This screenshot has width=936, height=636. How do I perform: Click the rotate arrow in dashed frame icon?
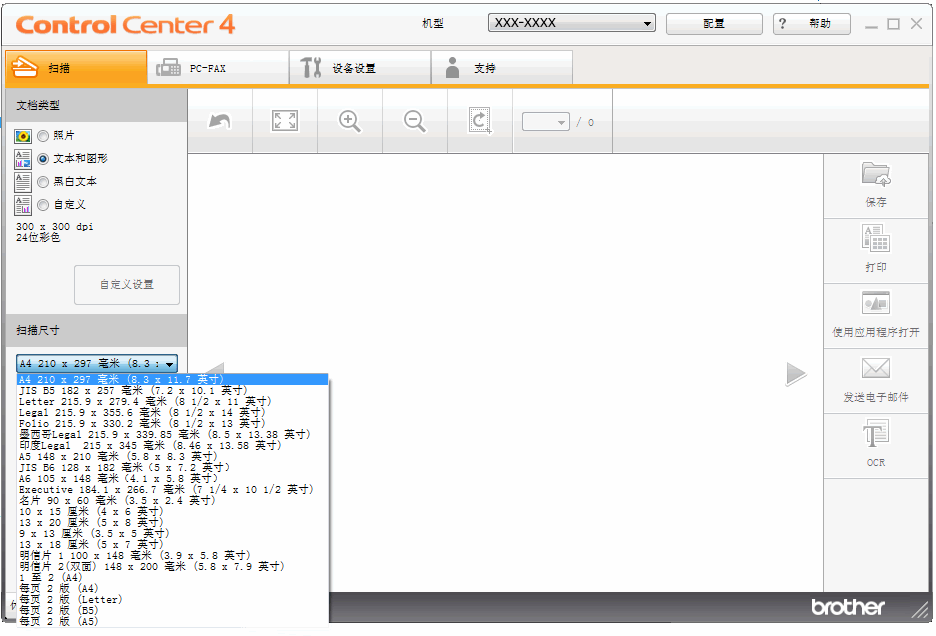479,121
